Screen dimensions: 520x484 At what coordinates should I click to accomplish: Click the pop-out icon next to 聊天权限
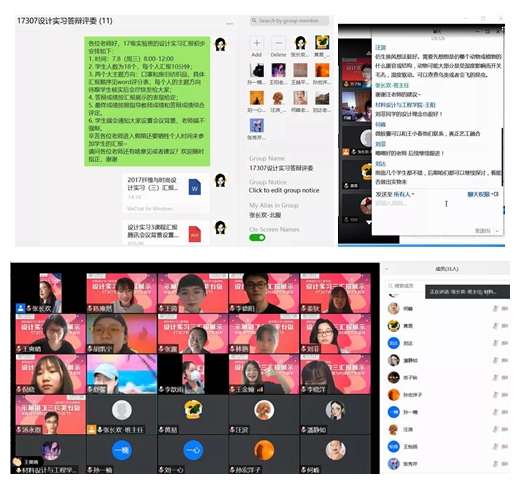[496, 194]
